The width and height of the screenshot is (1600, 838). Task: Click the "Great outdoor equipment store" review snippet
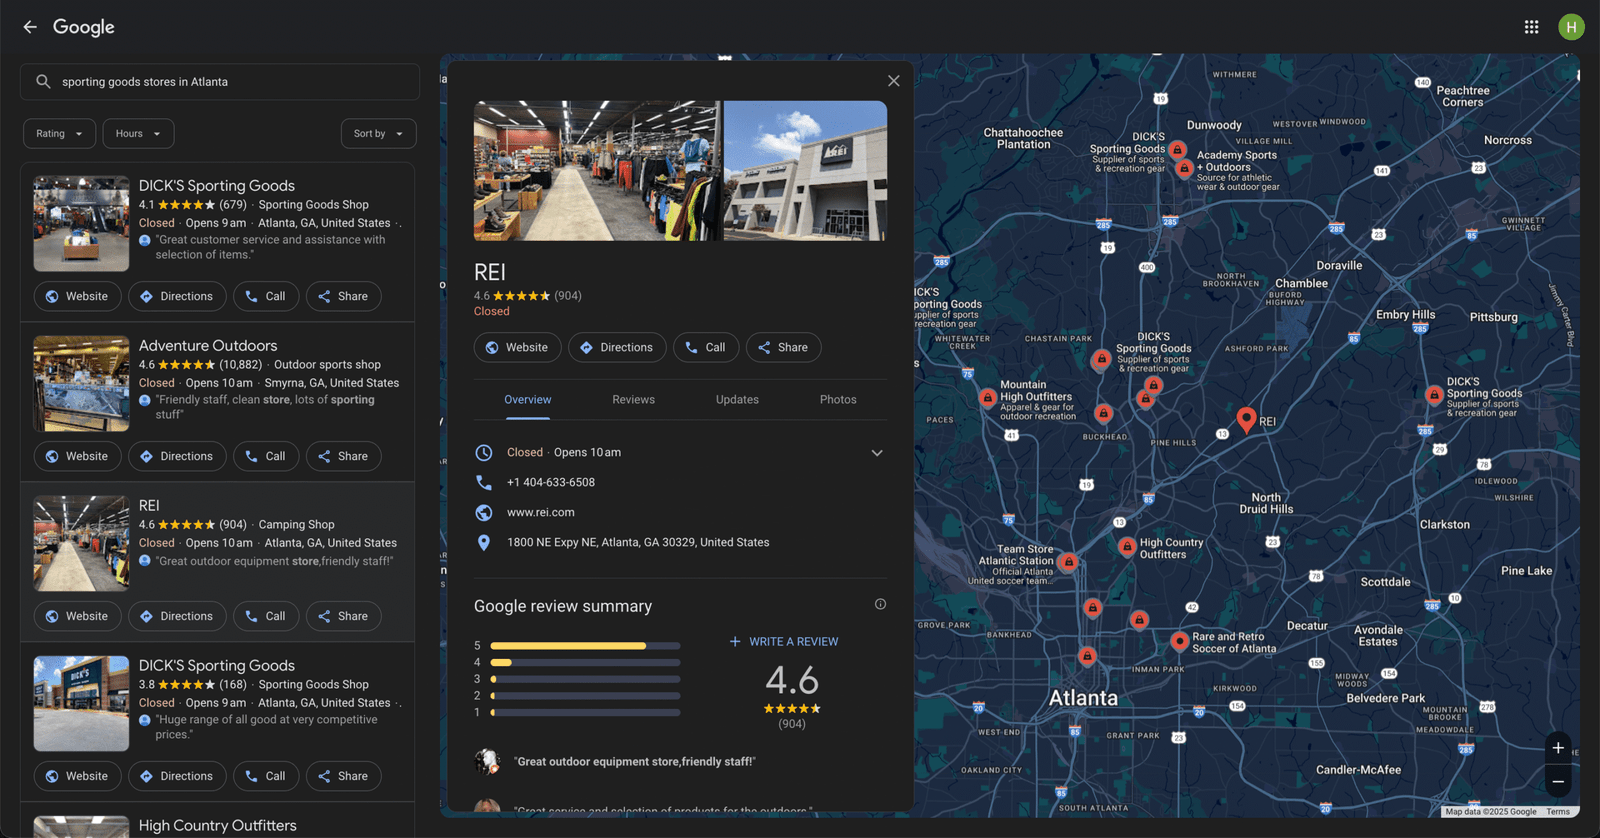(x=634, y=762)
